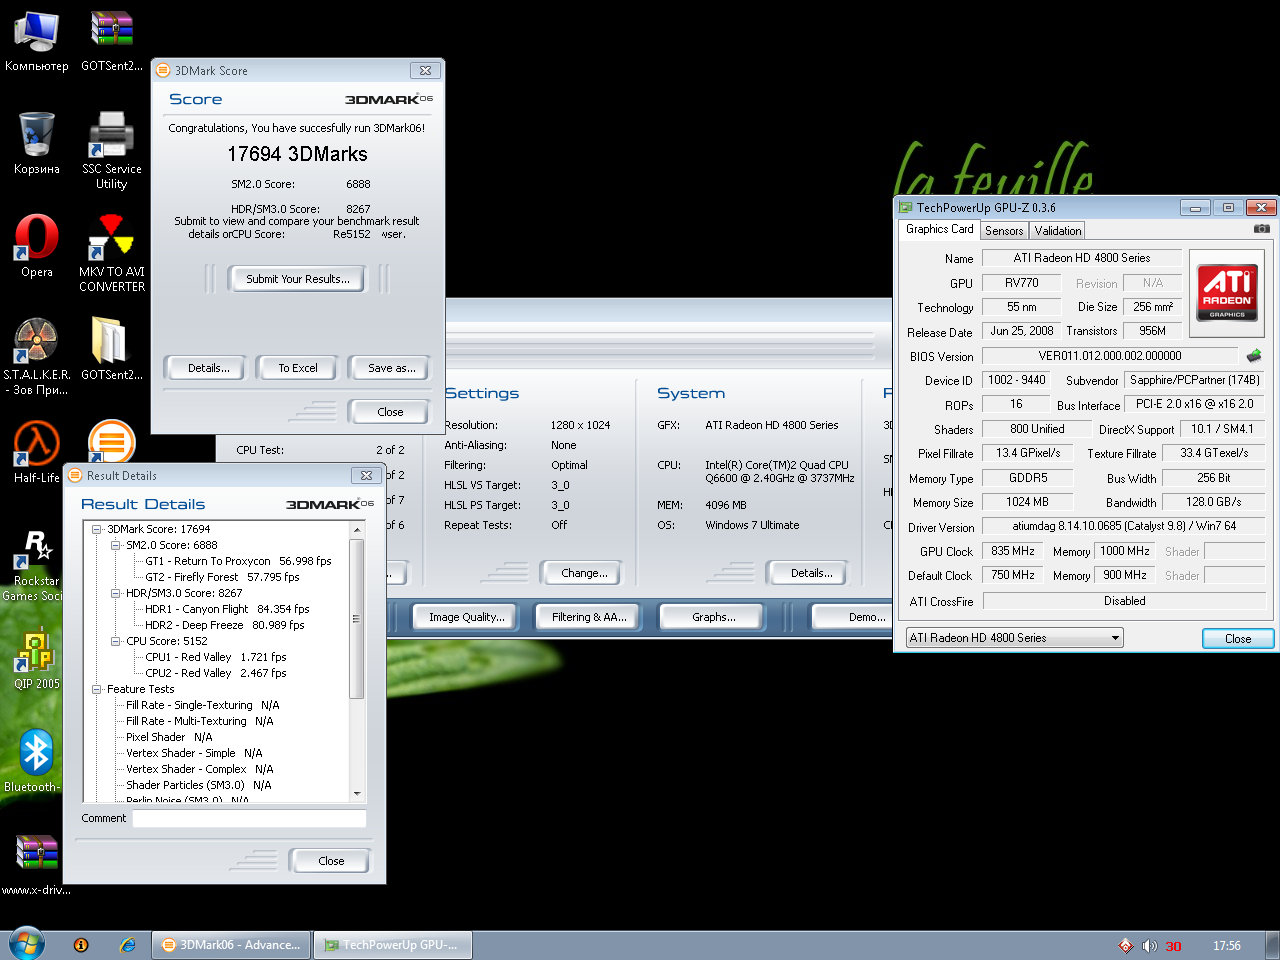The width and height of the screenshot is (1280, 960).
Task: Collapse the HDR/SM3.0 Score: 8267 node
Action: (x=116, y=593)
